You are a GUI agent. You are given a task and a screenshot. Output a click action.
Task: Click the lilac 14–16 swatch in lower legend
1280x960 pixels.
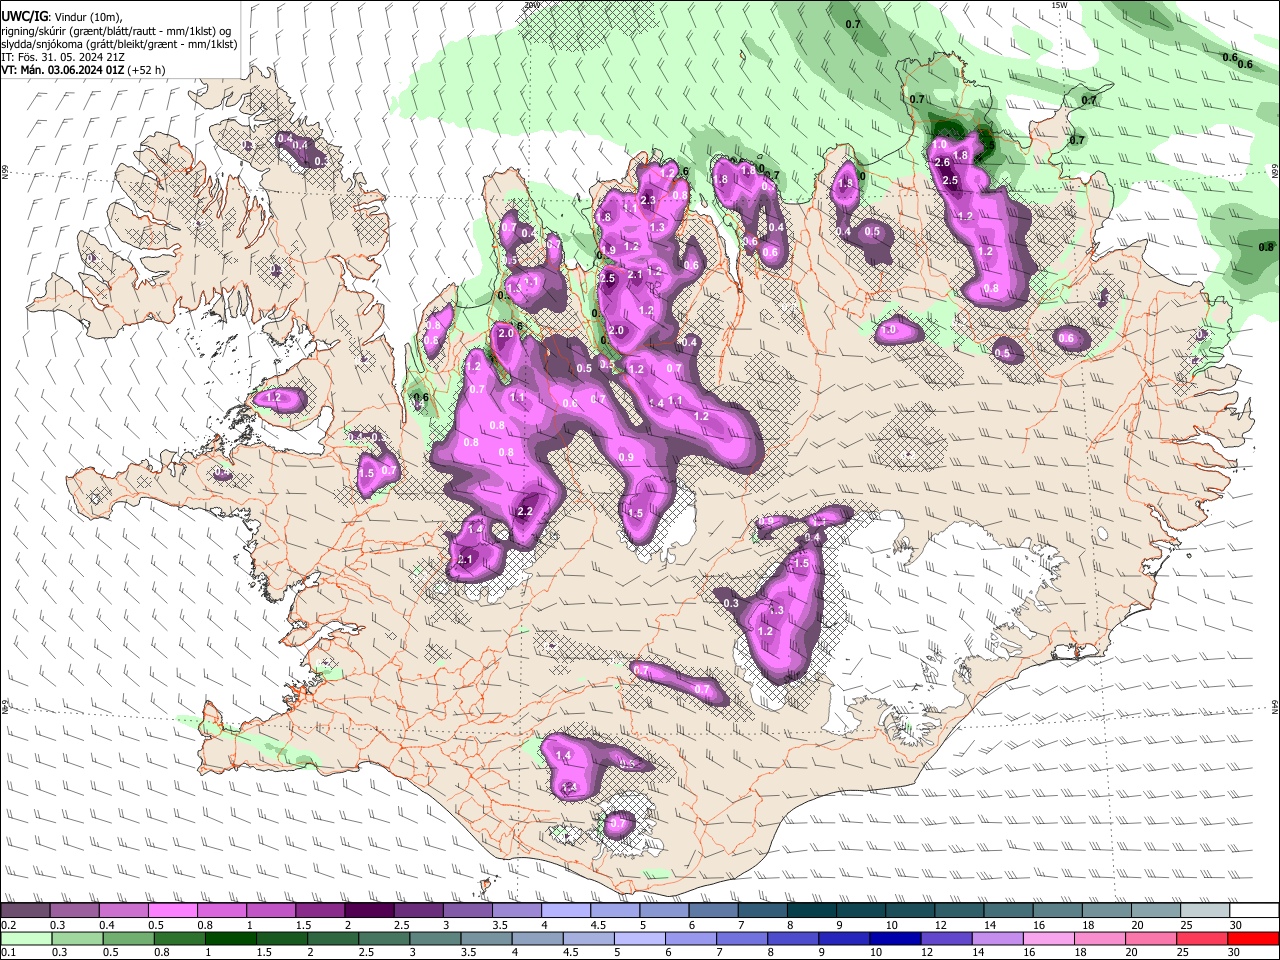tap(998, 938)
